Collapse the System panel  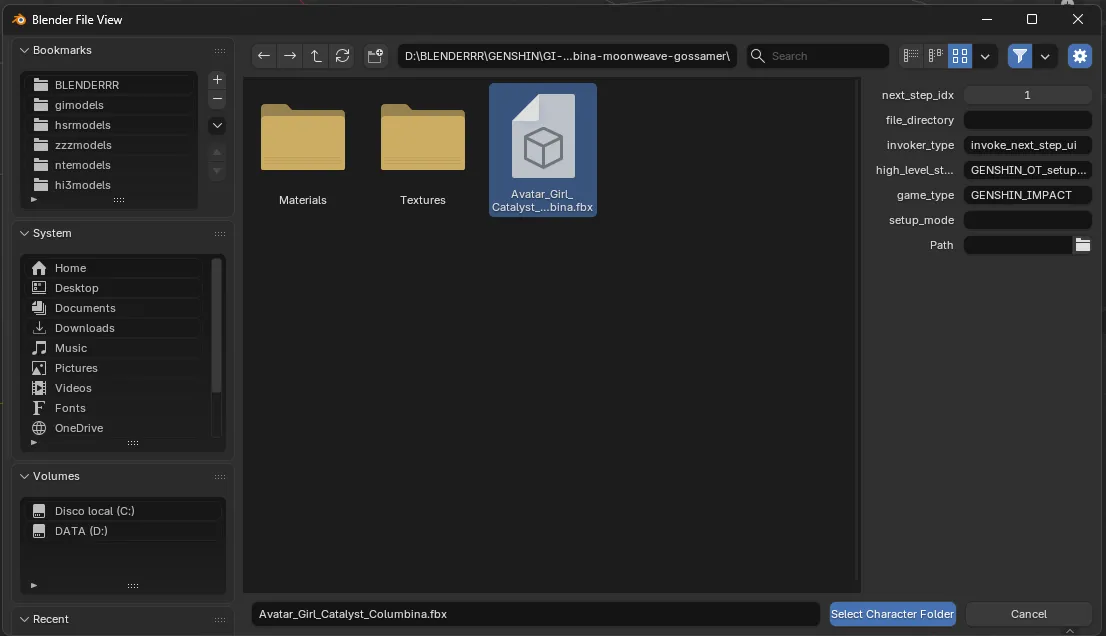point(25,233)
